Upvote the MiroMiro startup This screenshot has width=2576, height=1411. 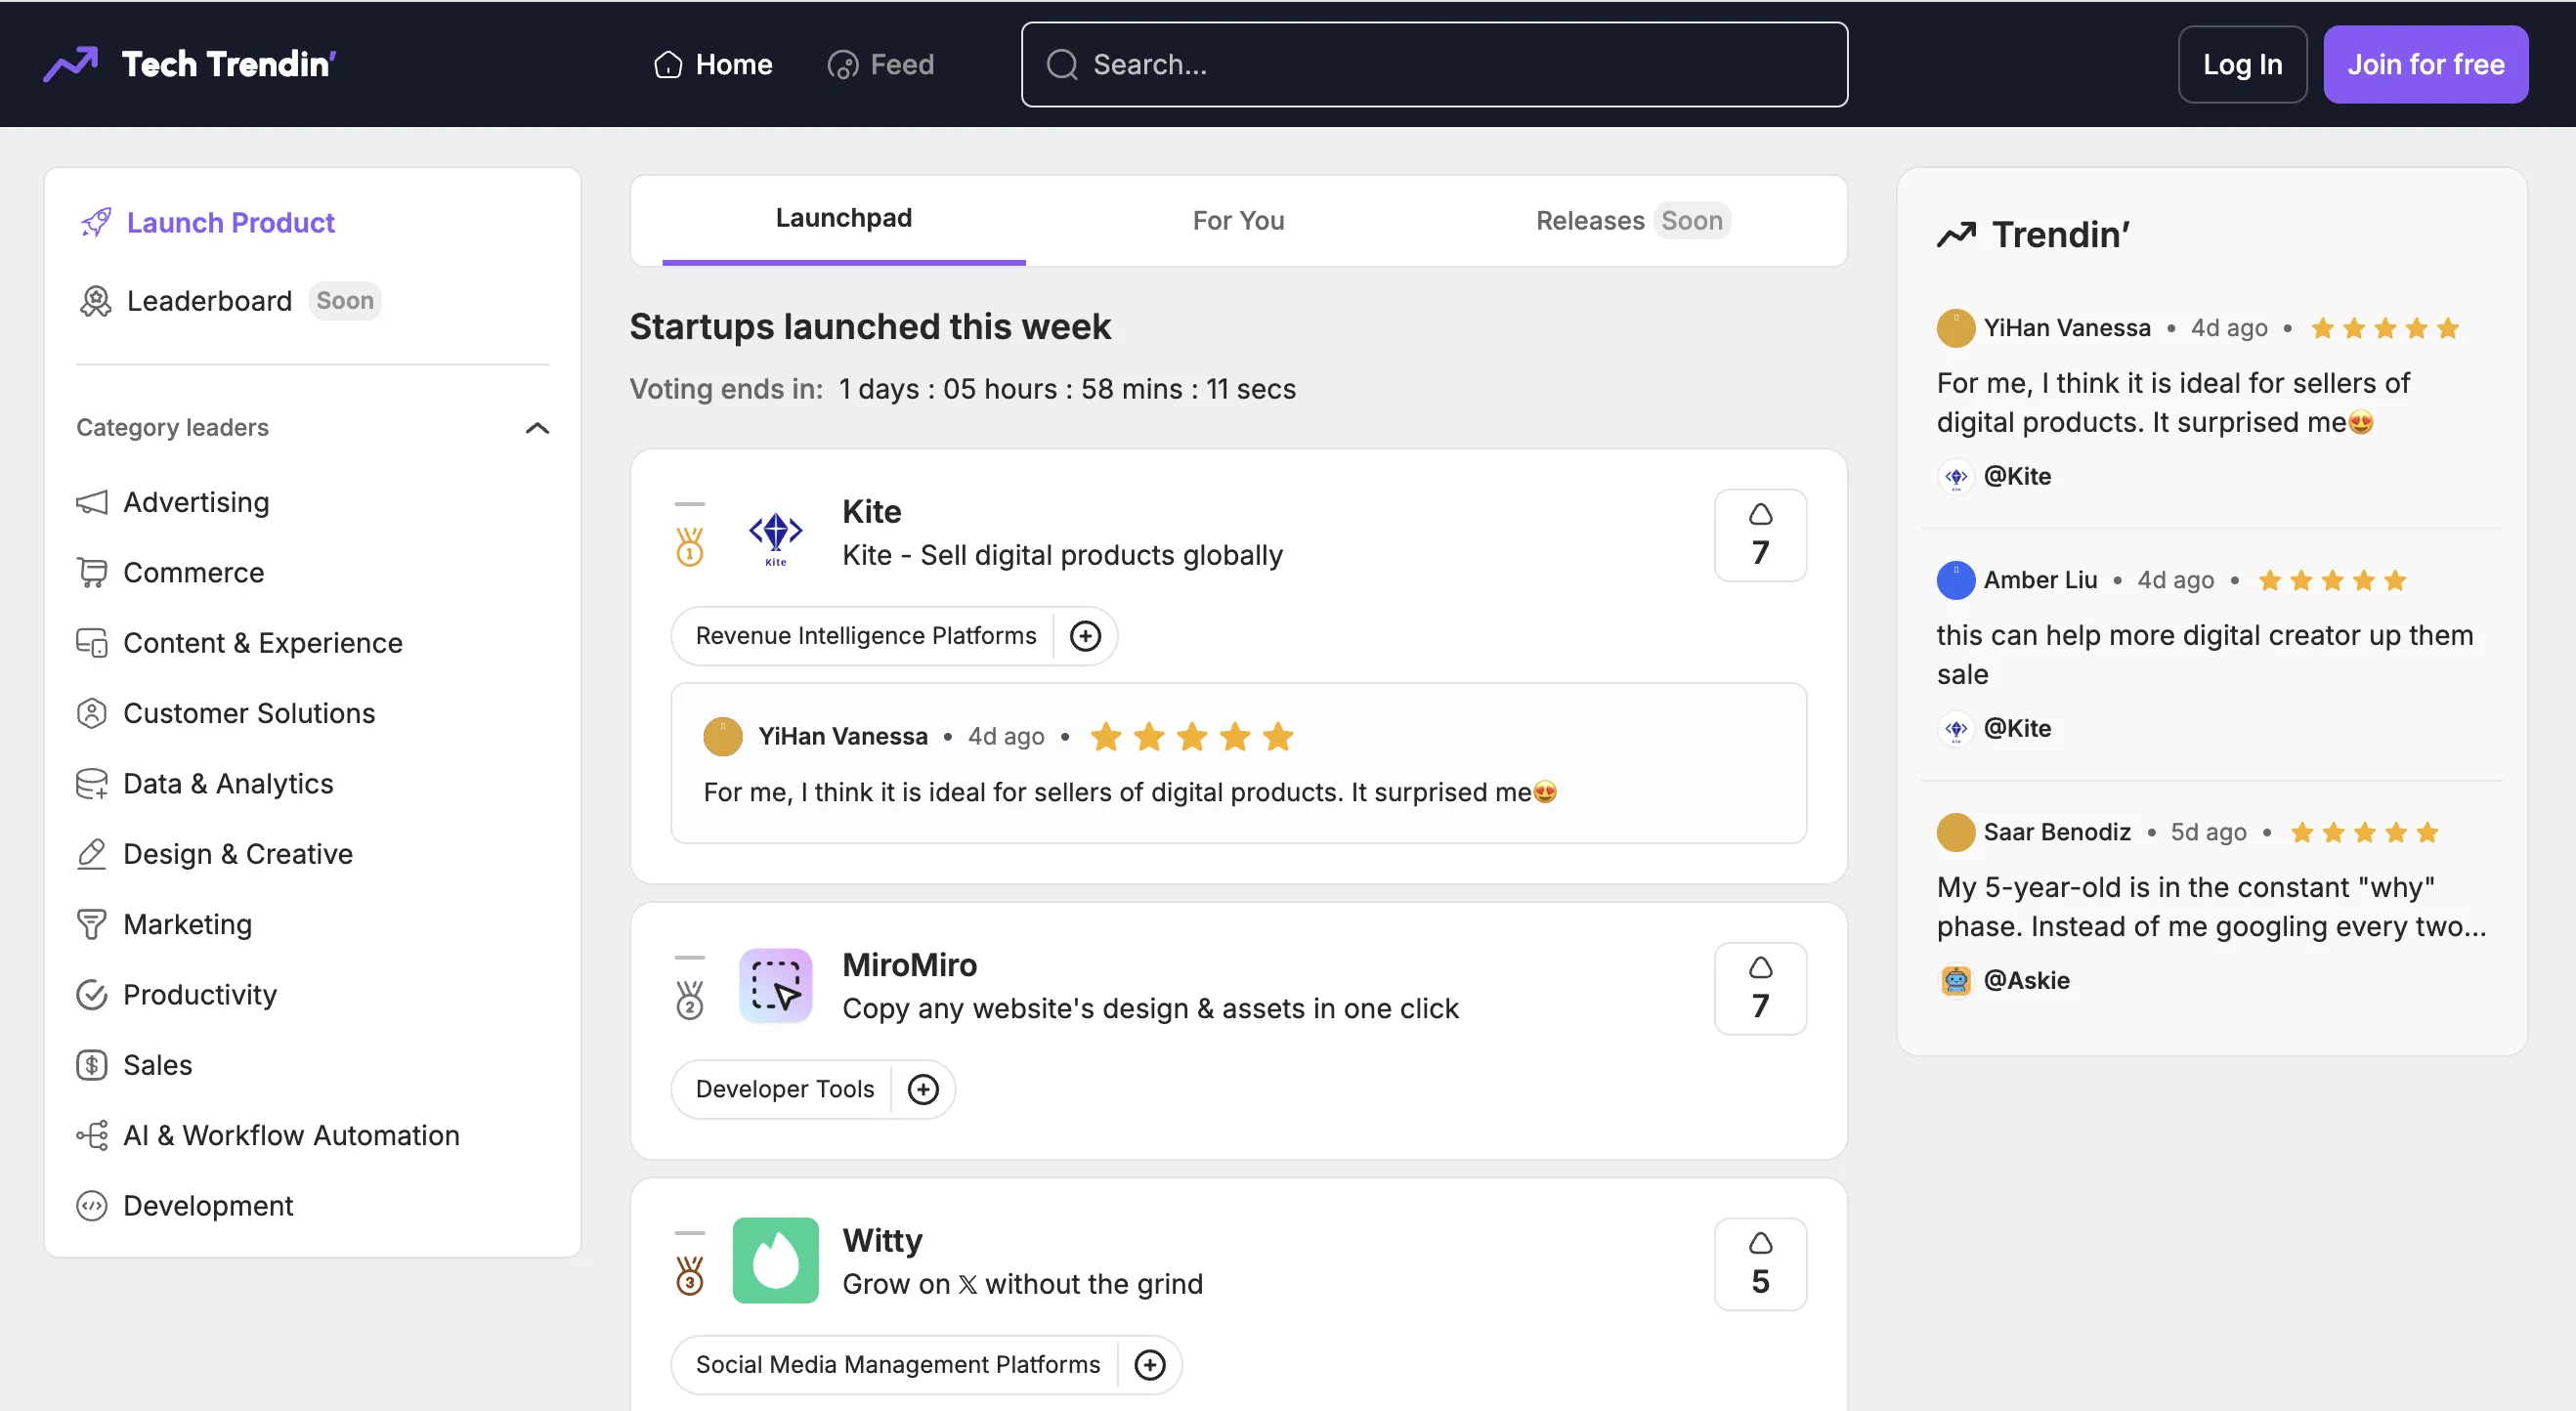[x=1760, y=988]
